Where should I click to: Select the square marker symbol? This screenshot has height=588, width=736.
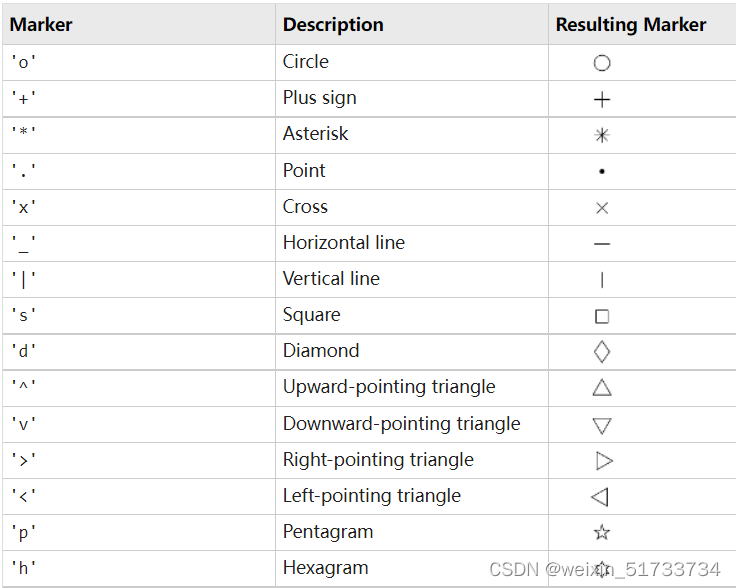click(x=602, y=316)
